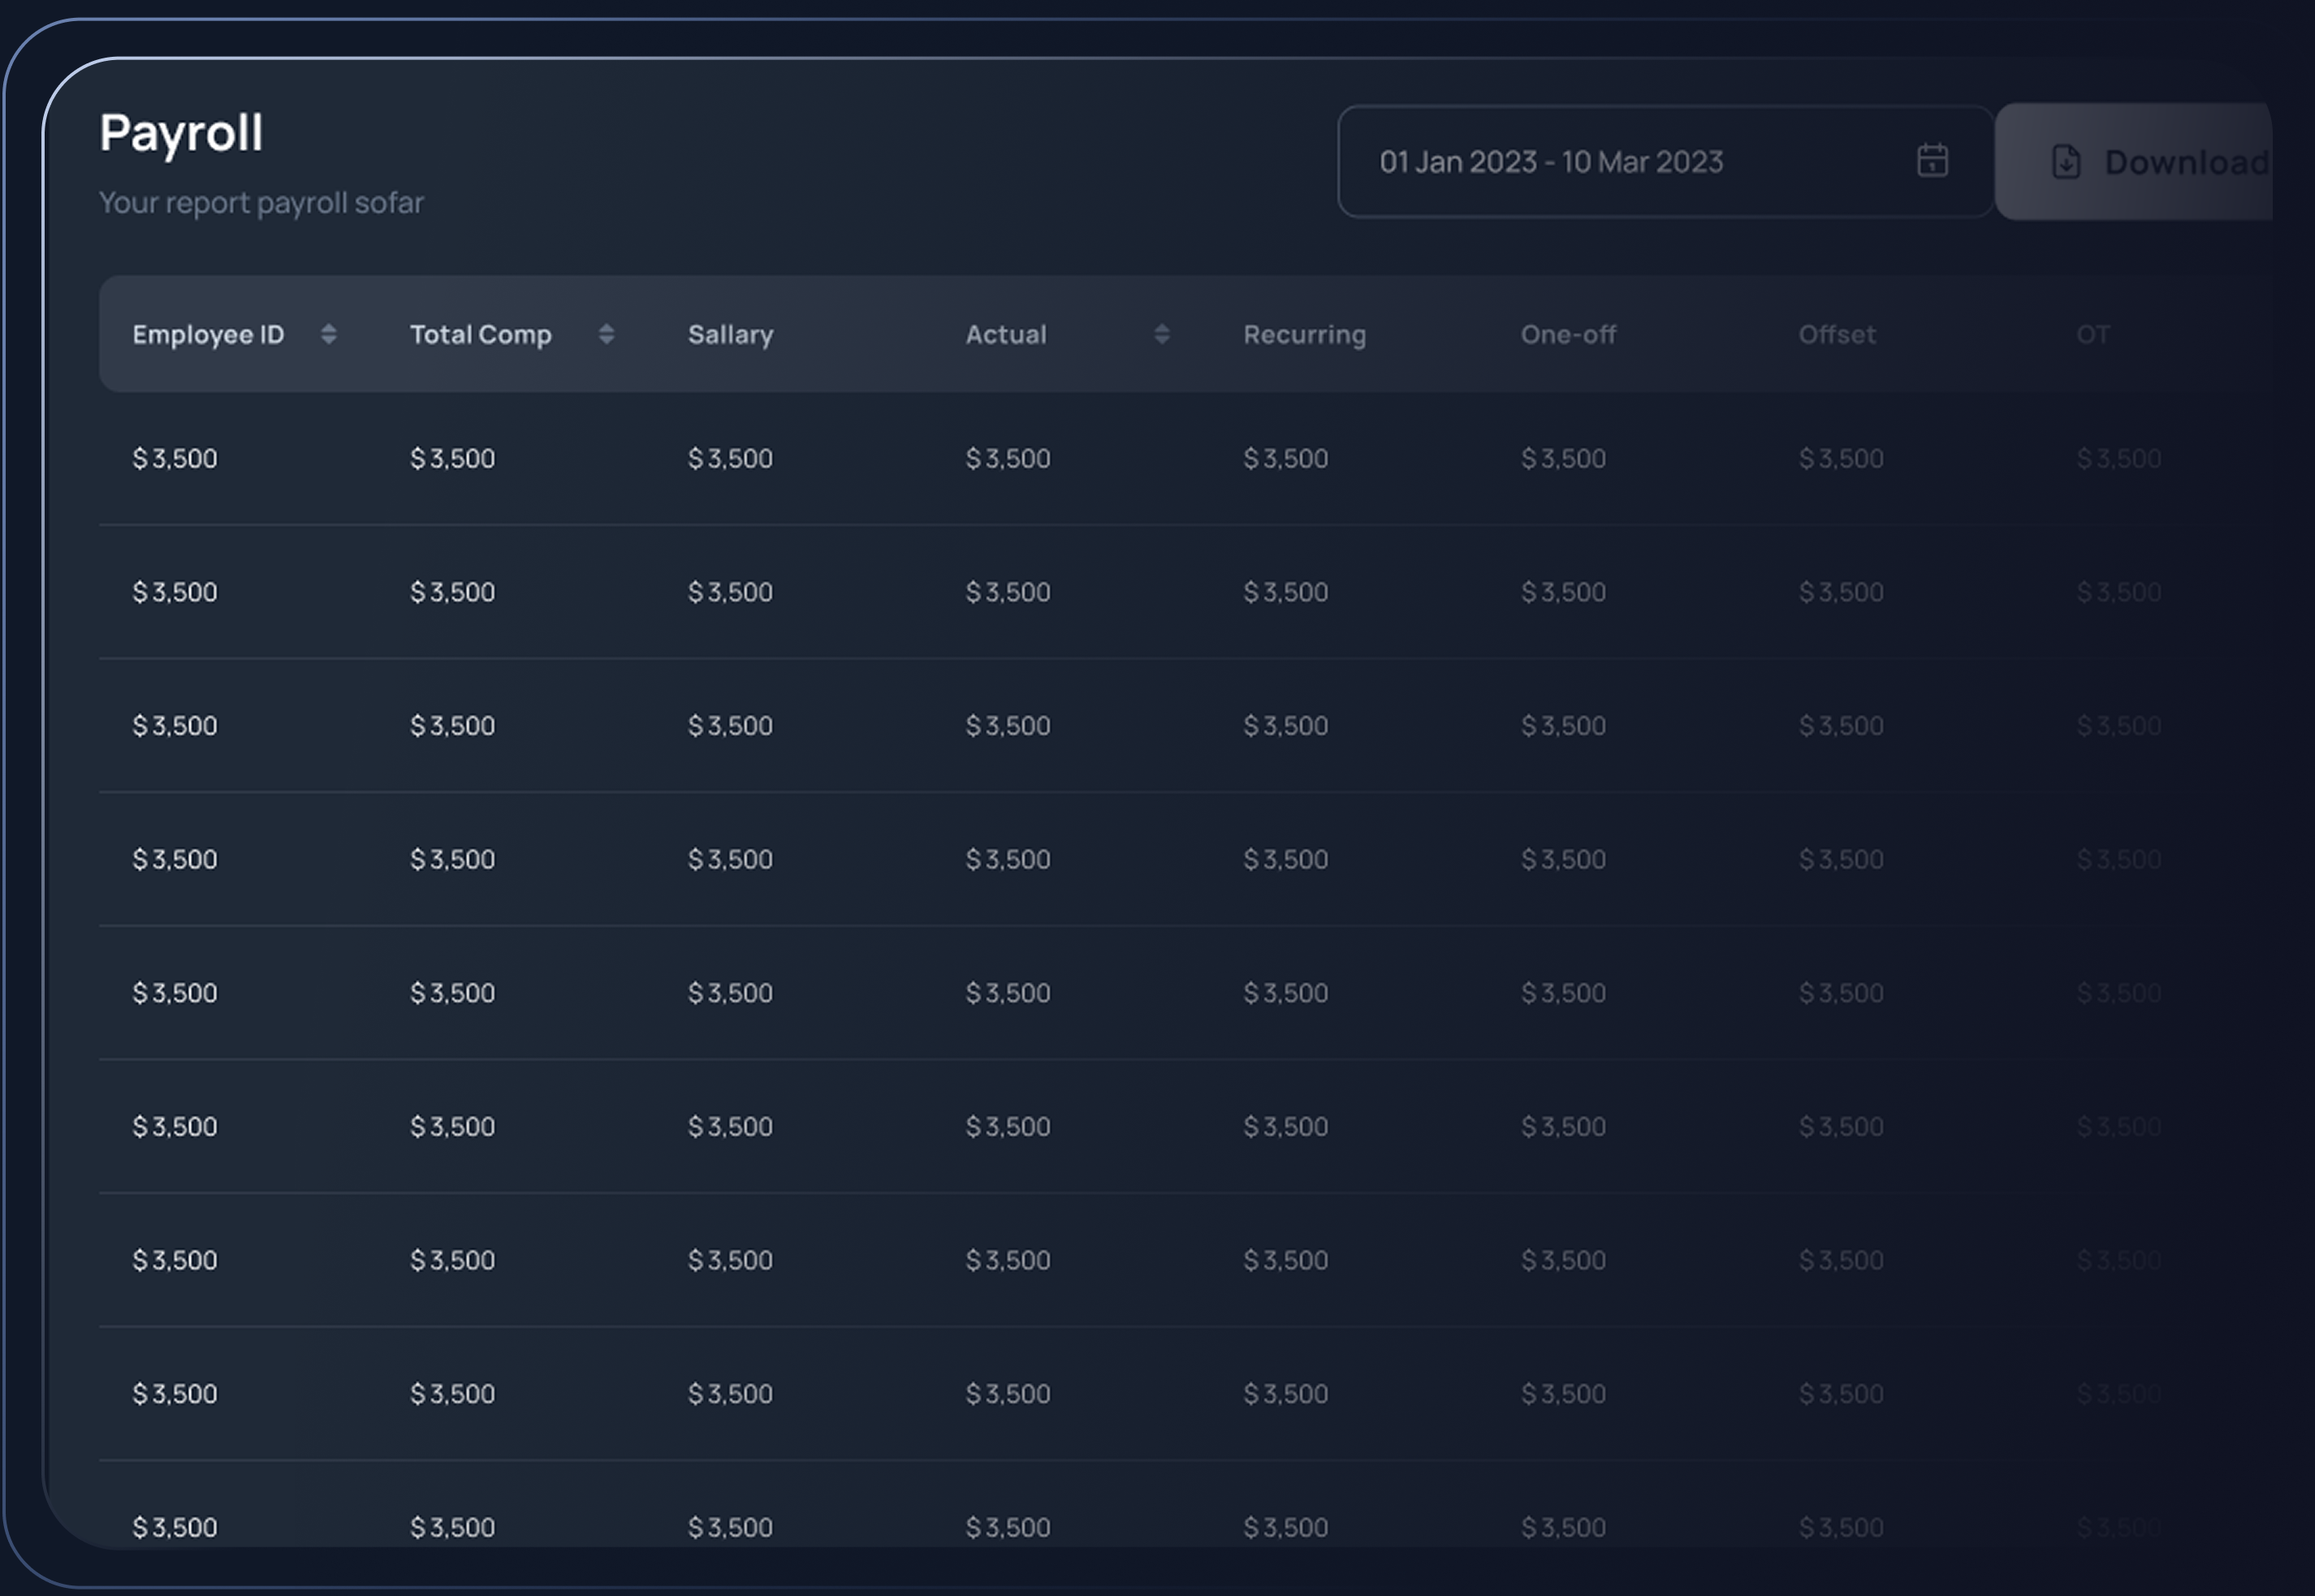The image size is (2315, 1596).
Task: Click fifth row Recurring value
Action: pyautogui.click(x=1285, y=993)
